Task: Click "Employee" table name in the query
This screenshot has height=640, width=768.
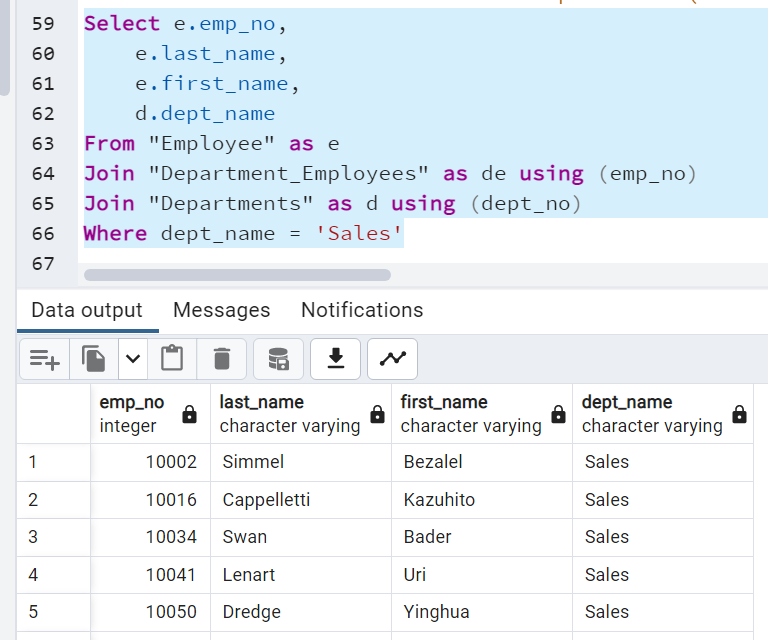Action: 211,143
